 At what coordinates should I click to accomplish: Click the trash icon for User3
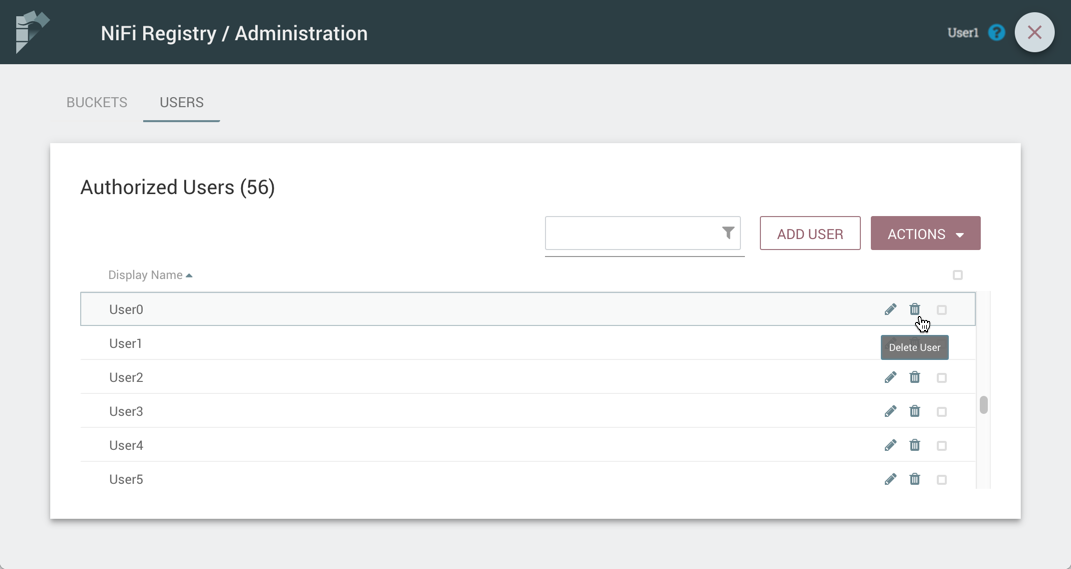914,412
